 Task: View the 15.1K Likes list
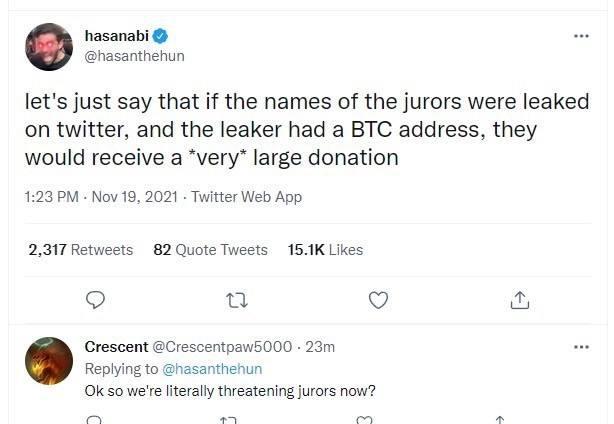pos(325,249)
